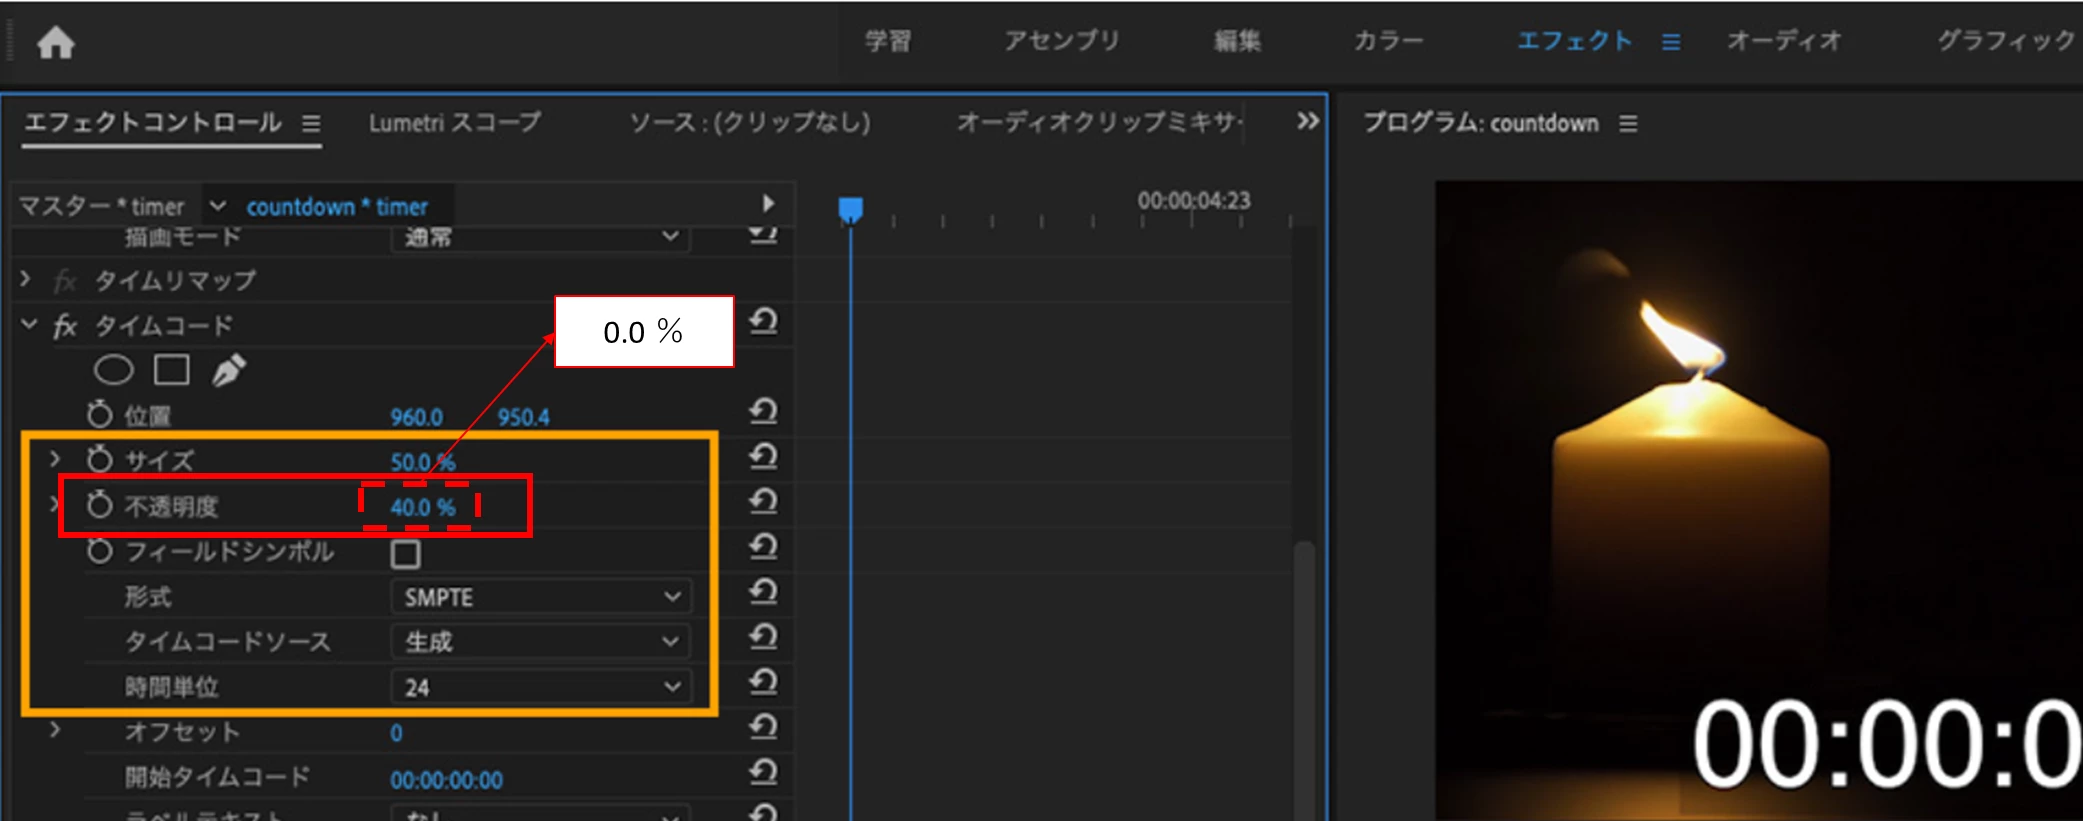2083x821 pixels.
Task: Reset the 位置 parameter
Action: pyautogui.click(x=763, y=411)
